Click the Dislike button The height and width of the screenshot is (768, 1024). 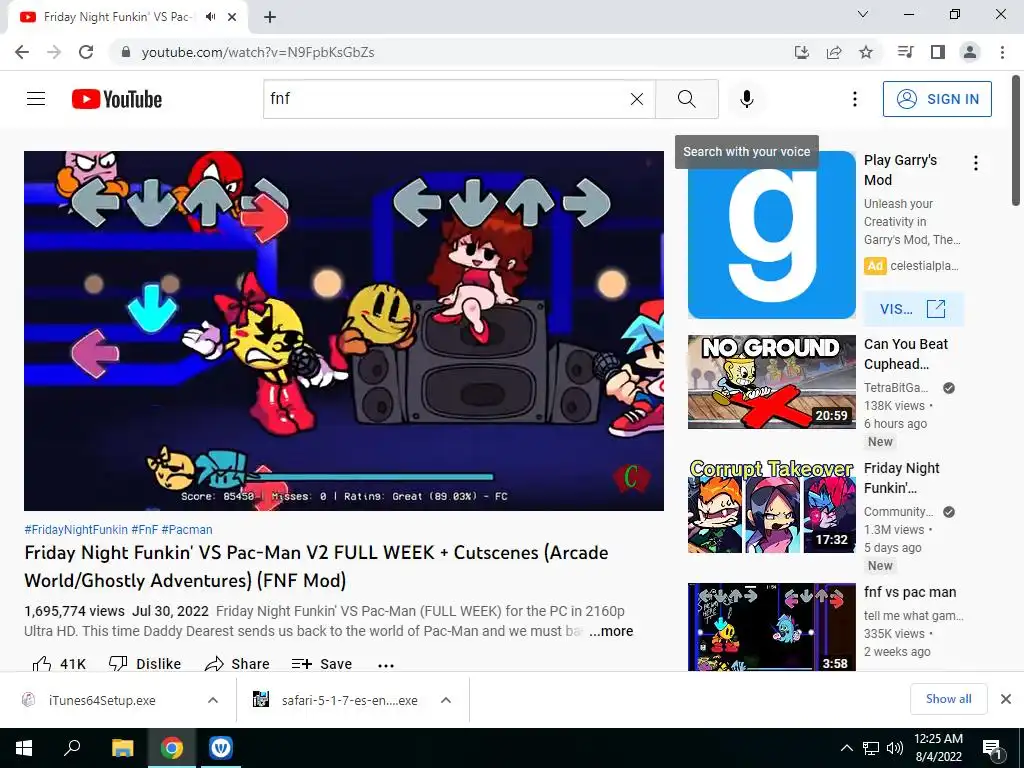[145, 664]
